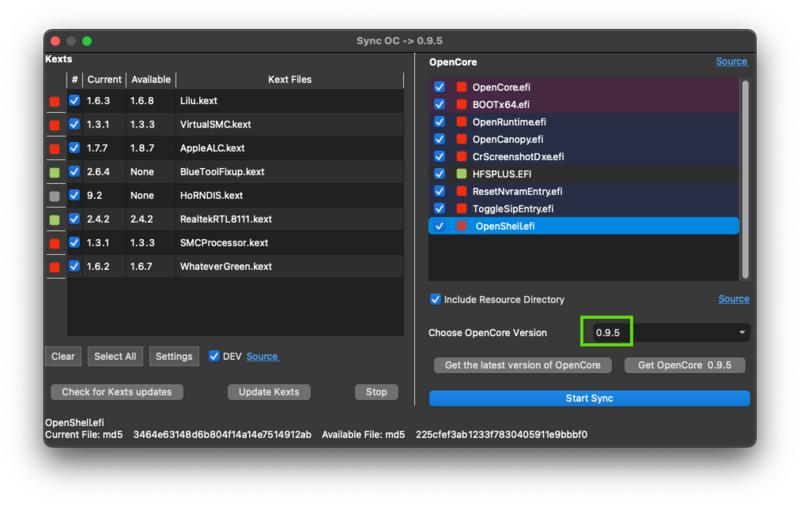Click the Select All button
This screenshot has height=505, width=800.
(115, 356)
